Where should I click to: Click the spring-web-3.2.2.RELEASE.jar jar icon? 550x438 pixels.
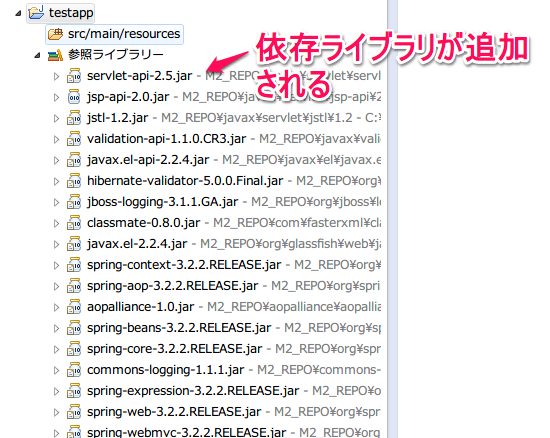click(x=74, y=412)
